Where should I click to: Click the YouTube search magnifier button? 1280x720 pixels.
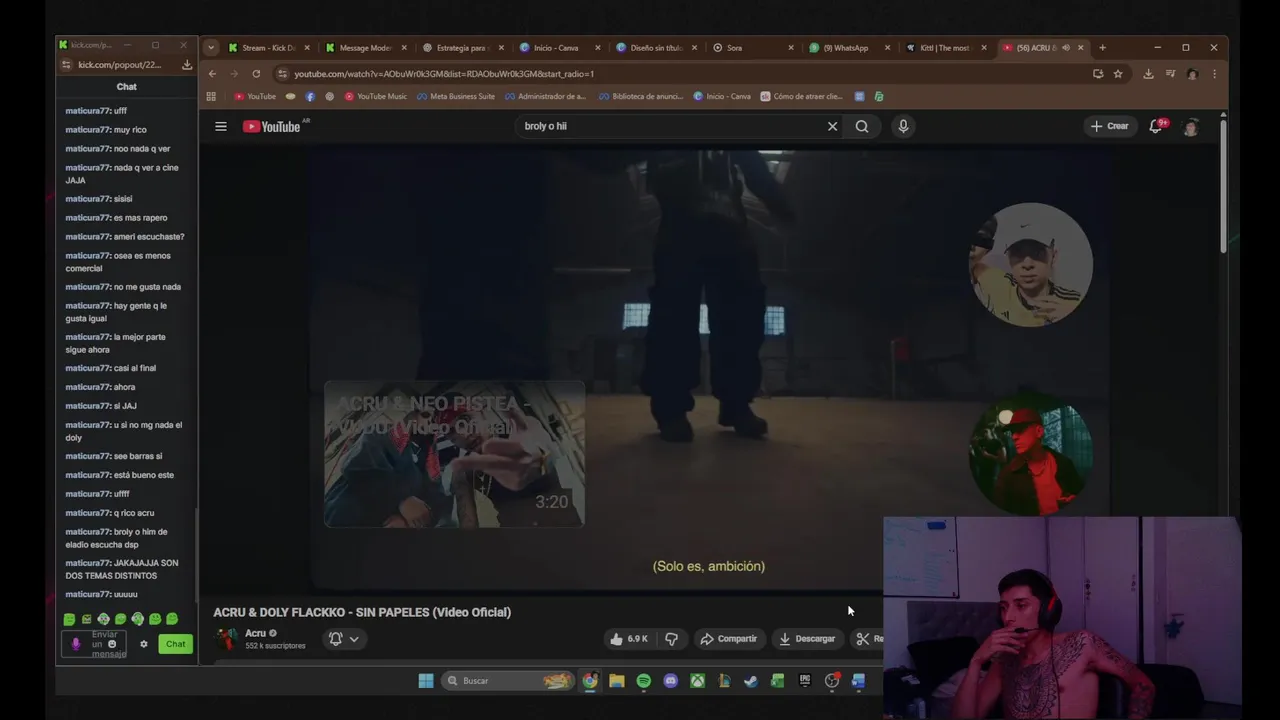coord(862,126)
